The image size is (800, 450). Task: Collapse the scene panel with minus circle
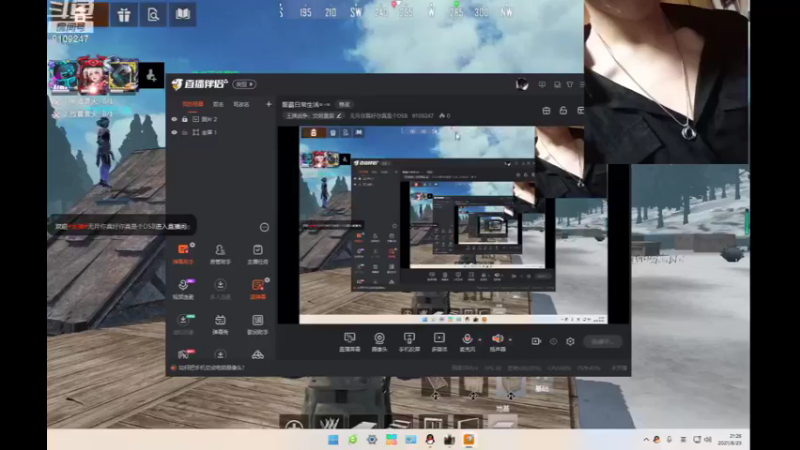[x=264, y=227]
